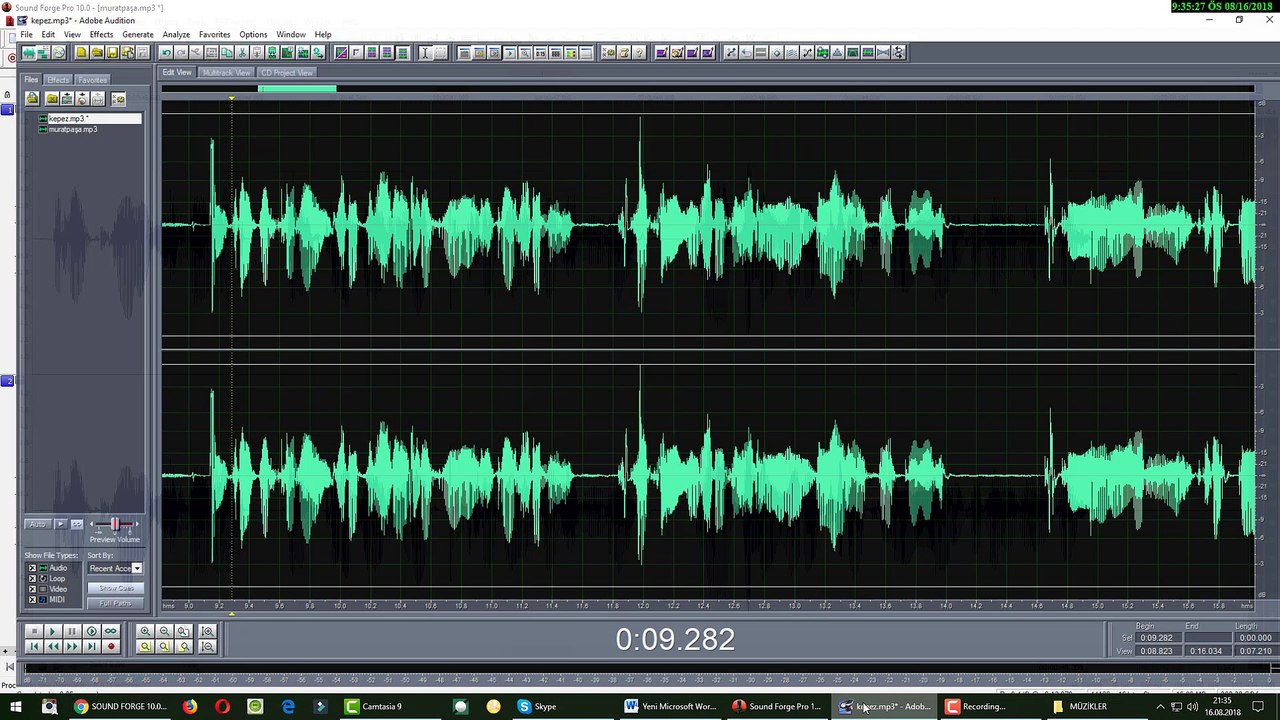Select the Time Selection I-beam tool
This screenshot has width=1280, height=720.
(425, 52)
